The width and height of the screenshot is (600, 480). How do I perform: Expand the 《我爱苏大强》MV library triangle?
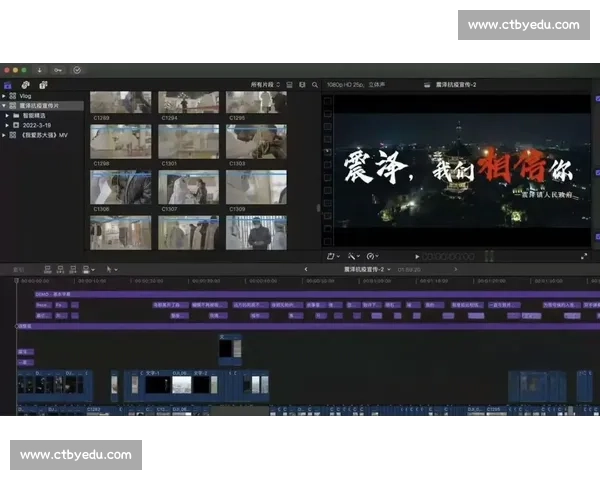[4, 135]
